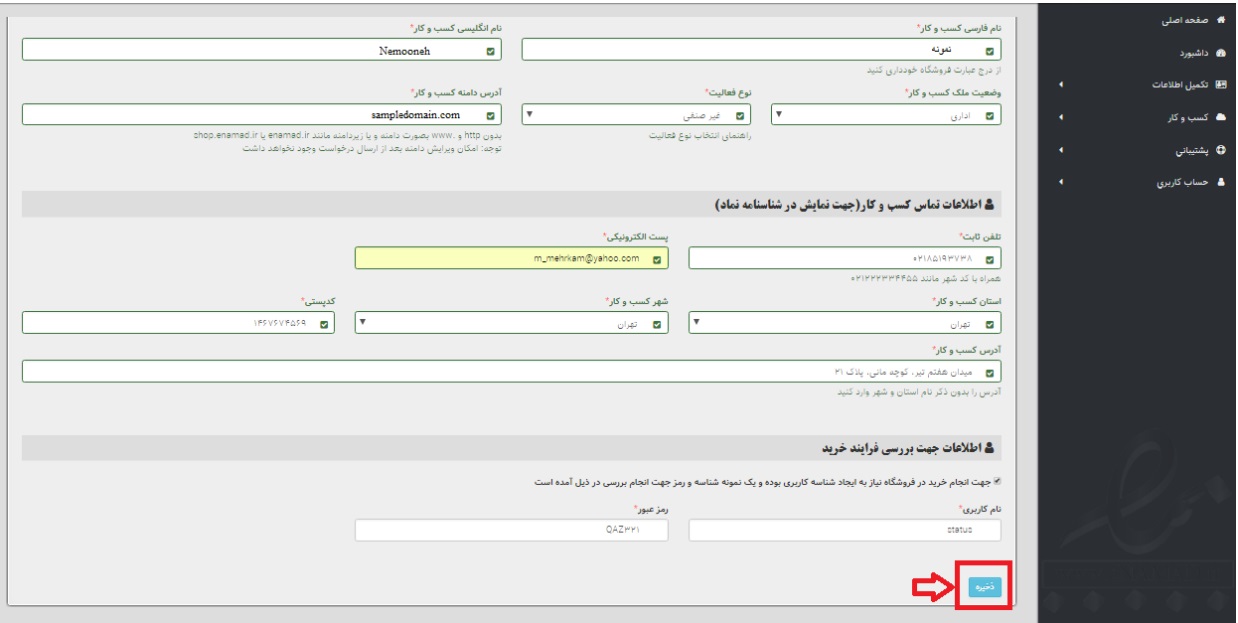Click the green check icon in the postal code field

point(323,324)
